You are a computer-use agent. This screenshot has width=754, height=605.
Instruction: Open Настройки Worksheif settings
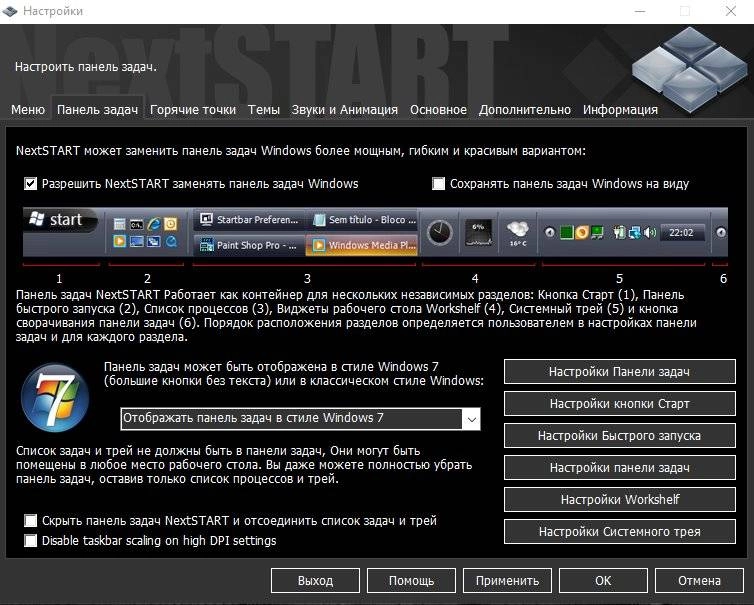(619, 500)
